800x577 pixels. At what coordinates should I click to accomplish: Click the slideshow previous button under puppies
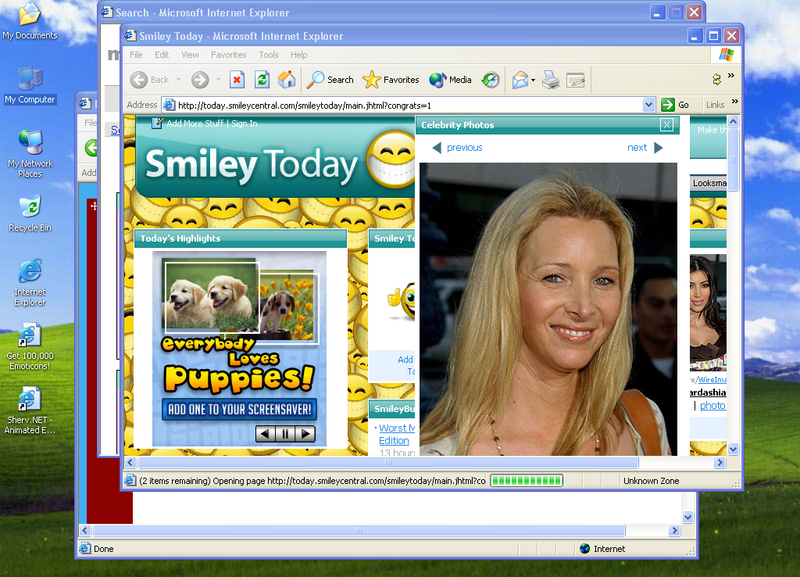coord(264,434)
